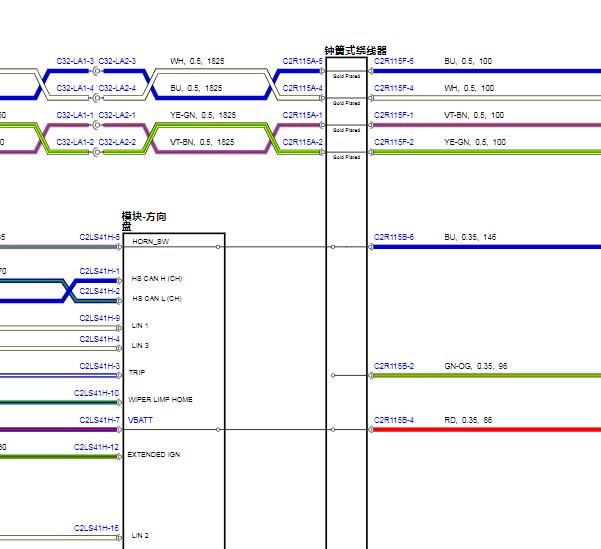Click wire spec WH, 0.5, 100
Screen dimensions: 601x549
pyautogui.click(x=469, y=88)
